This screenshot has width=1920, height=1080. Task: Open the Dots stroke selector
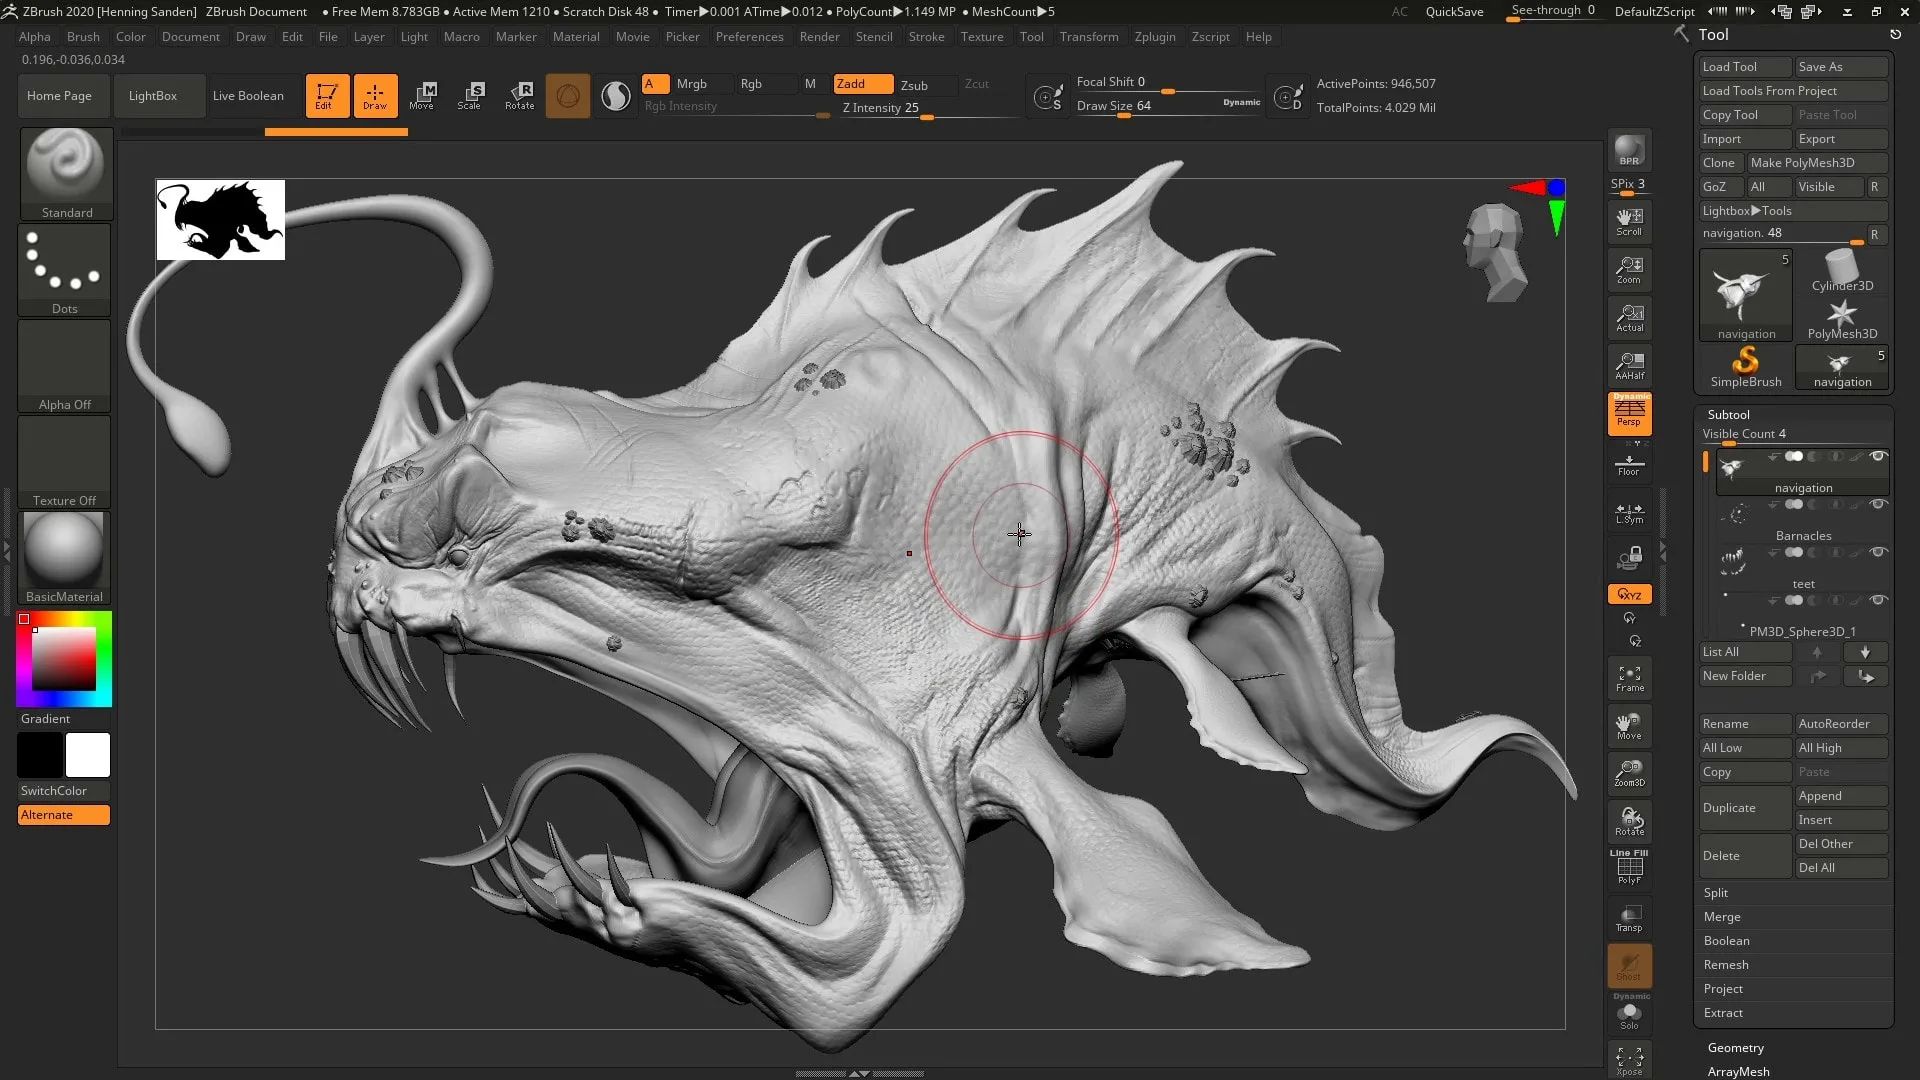[x=64, y=270]
